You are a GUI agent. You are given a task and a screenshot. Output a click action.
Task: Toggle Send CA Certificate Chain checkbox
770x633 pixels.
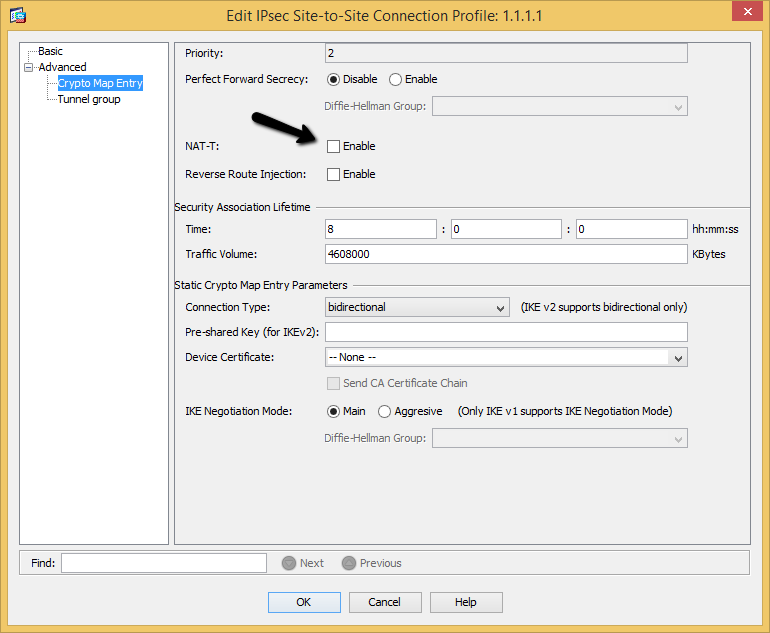pyautogui.click(x=333, y=383)
